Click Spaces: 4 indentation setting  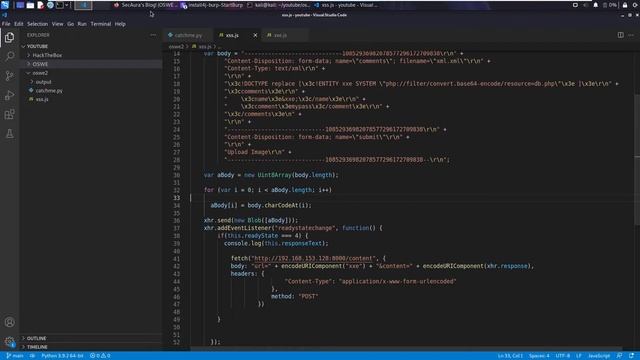[539, 356]
